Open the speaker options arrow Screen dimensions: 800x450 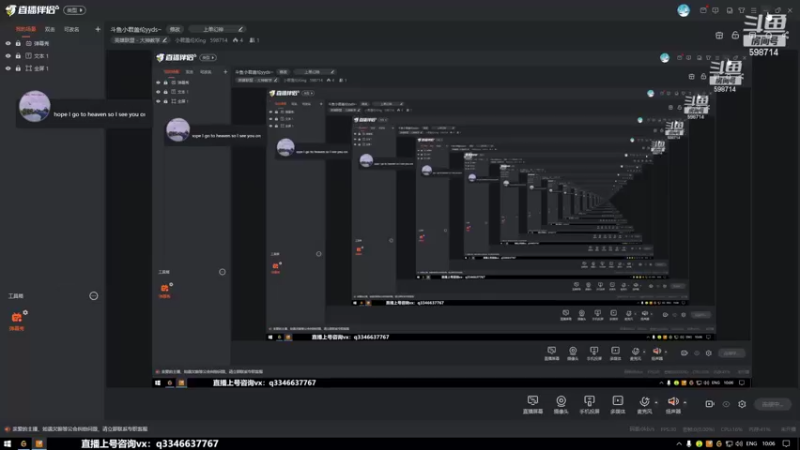coord(685,403)
